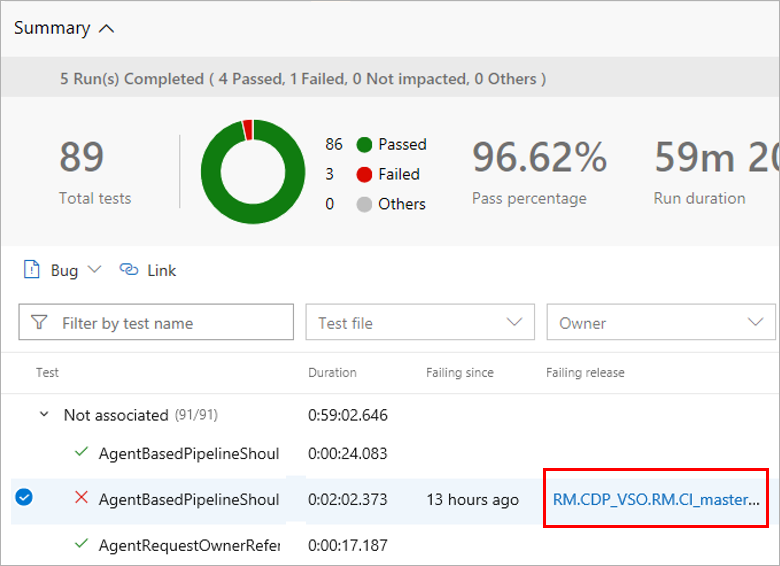
Task: Select the AgentRequestOwnerRefer test row
Action: [x=390, y=545]
